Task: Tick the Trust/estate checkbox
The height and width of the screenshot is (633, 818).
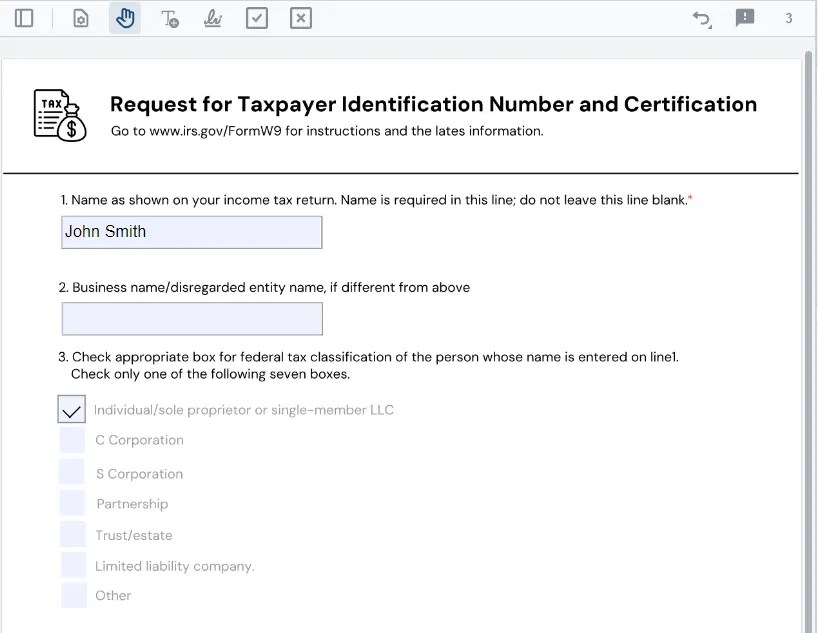Action: click(x=73, y=534)
